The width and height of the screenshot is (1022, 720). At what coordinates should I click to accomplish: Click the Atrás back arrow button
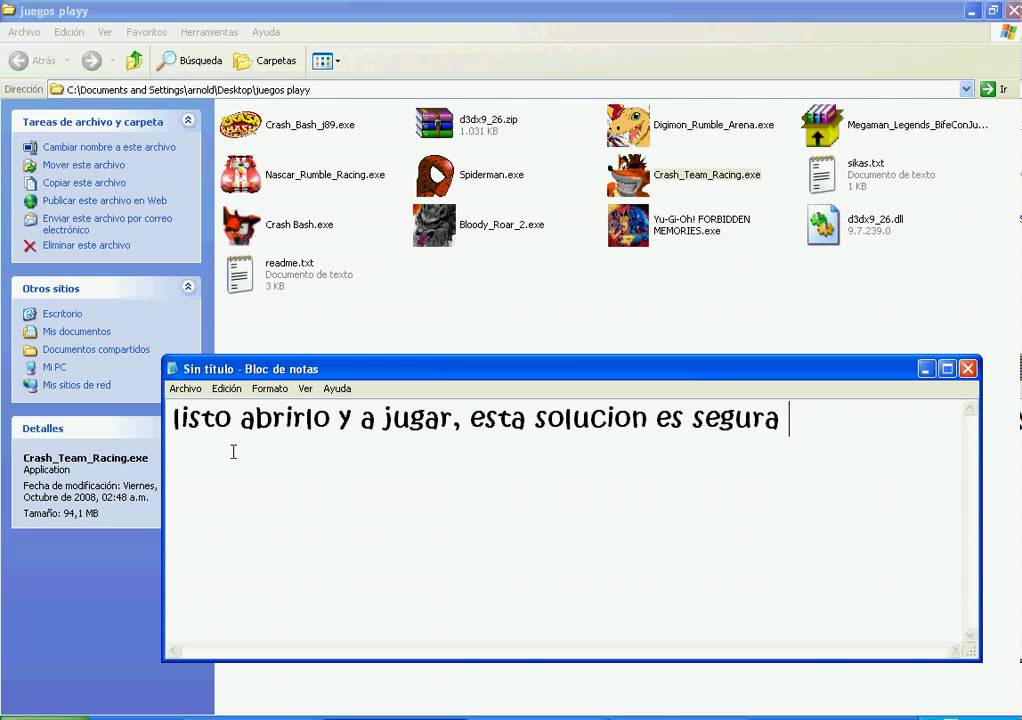pyautogui.click(x=33, y=61)
